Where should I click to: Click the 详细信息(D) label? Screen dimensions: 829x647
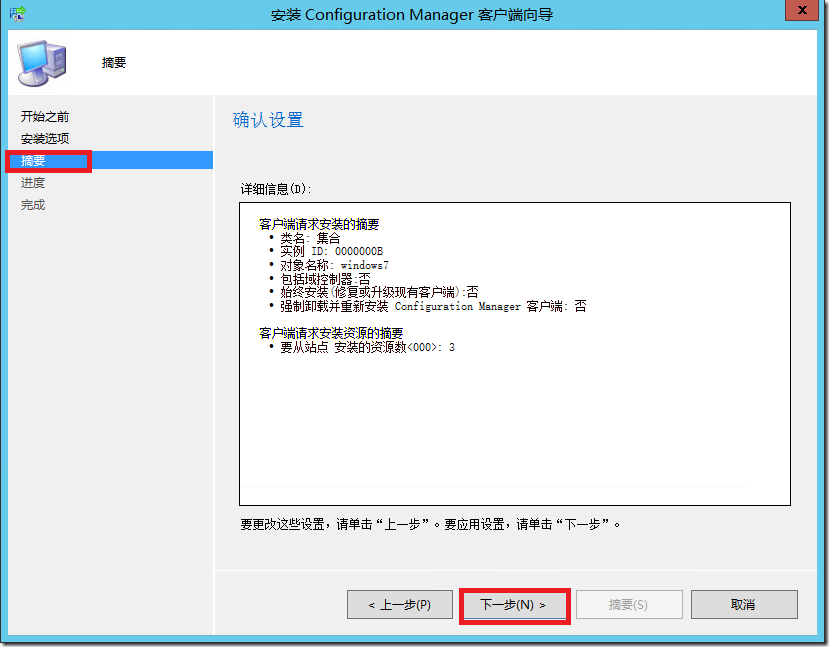point(275,189)
